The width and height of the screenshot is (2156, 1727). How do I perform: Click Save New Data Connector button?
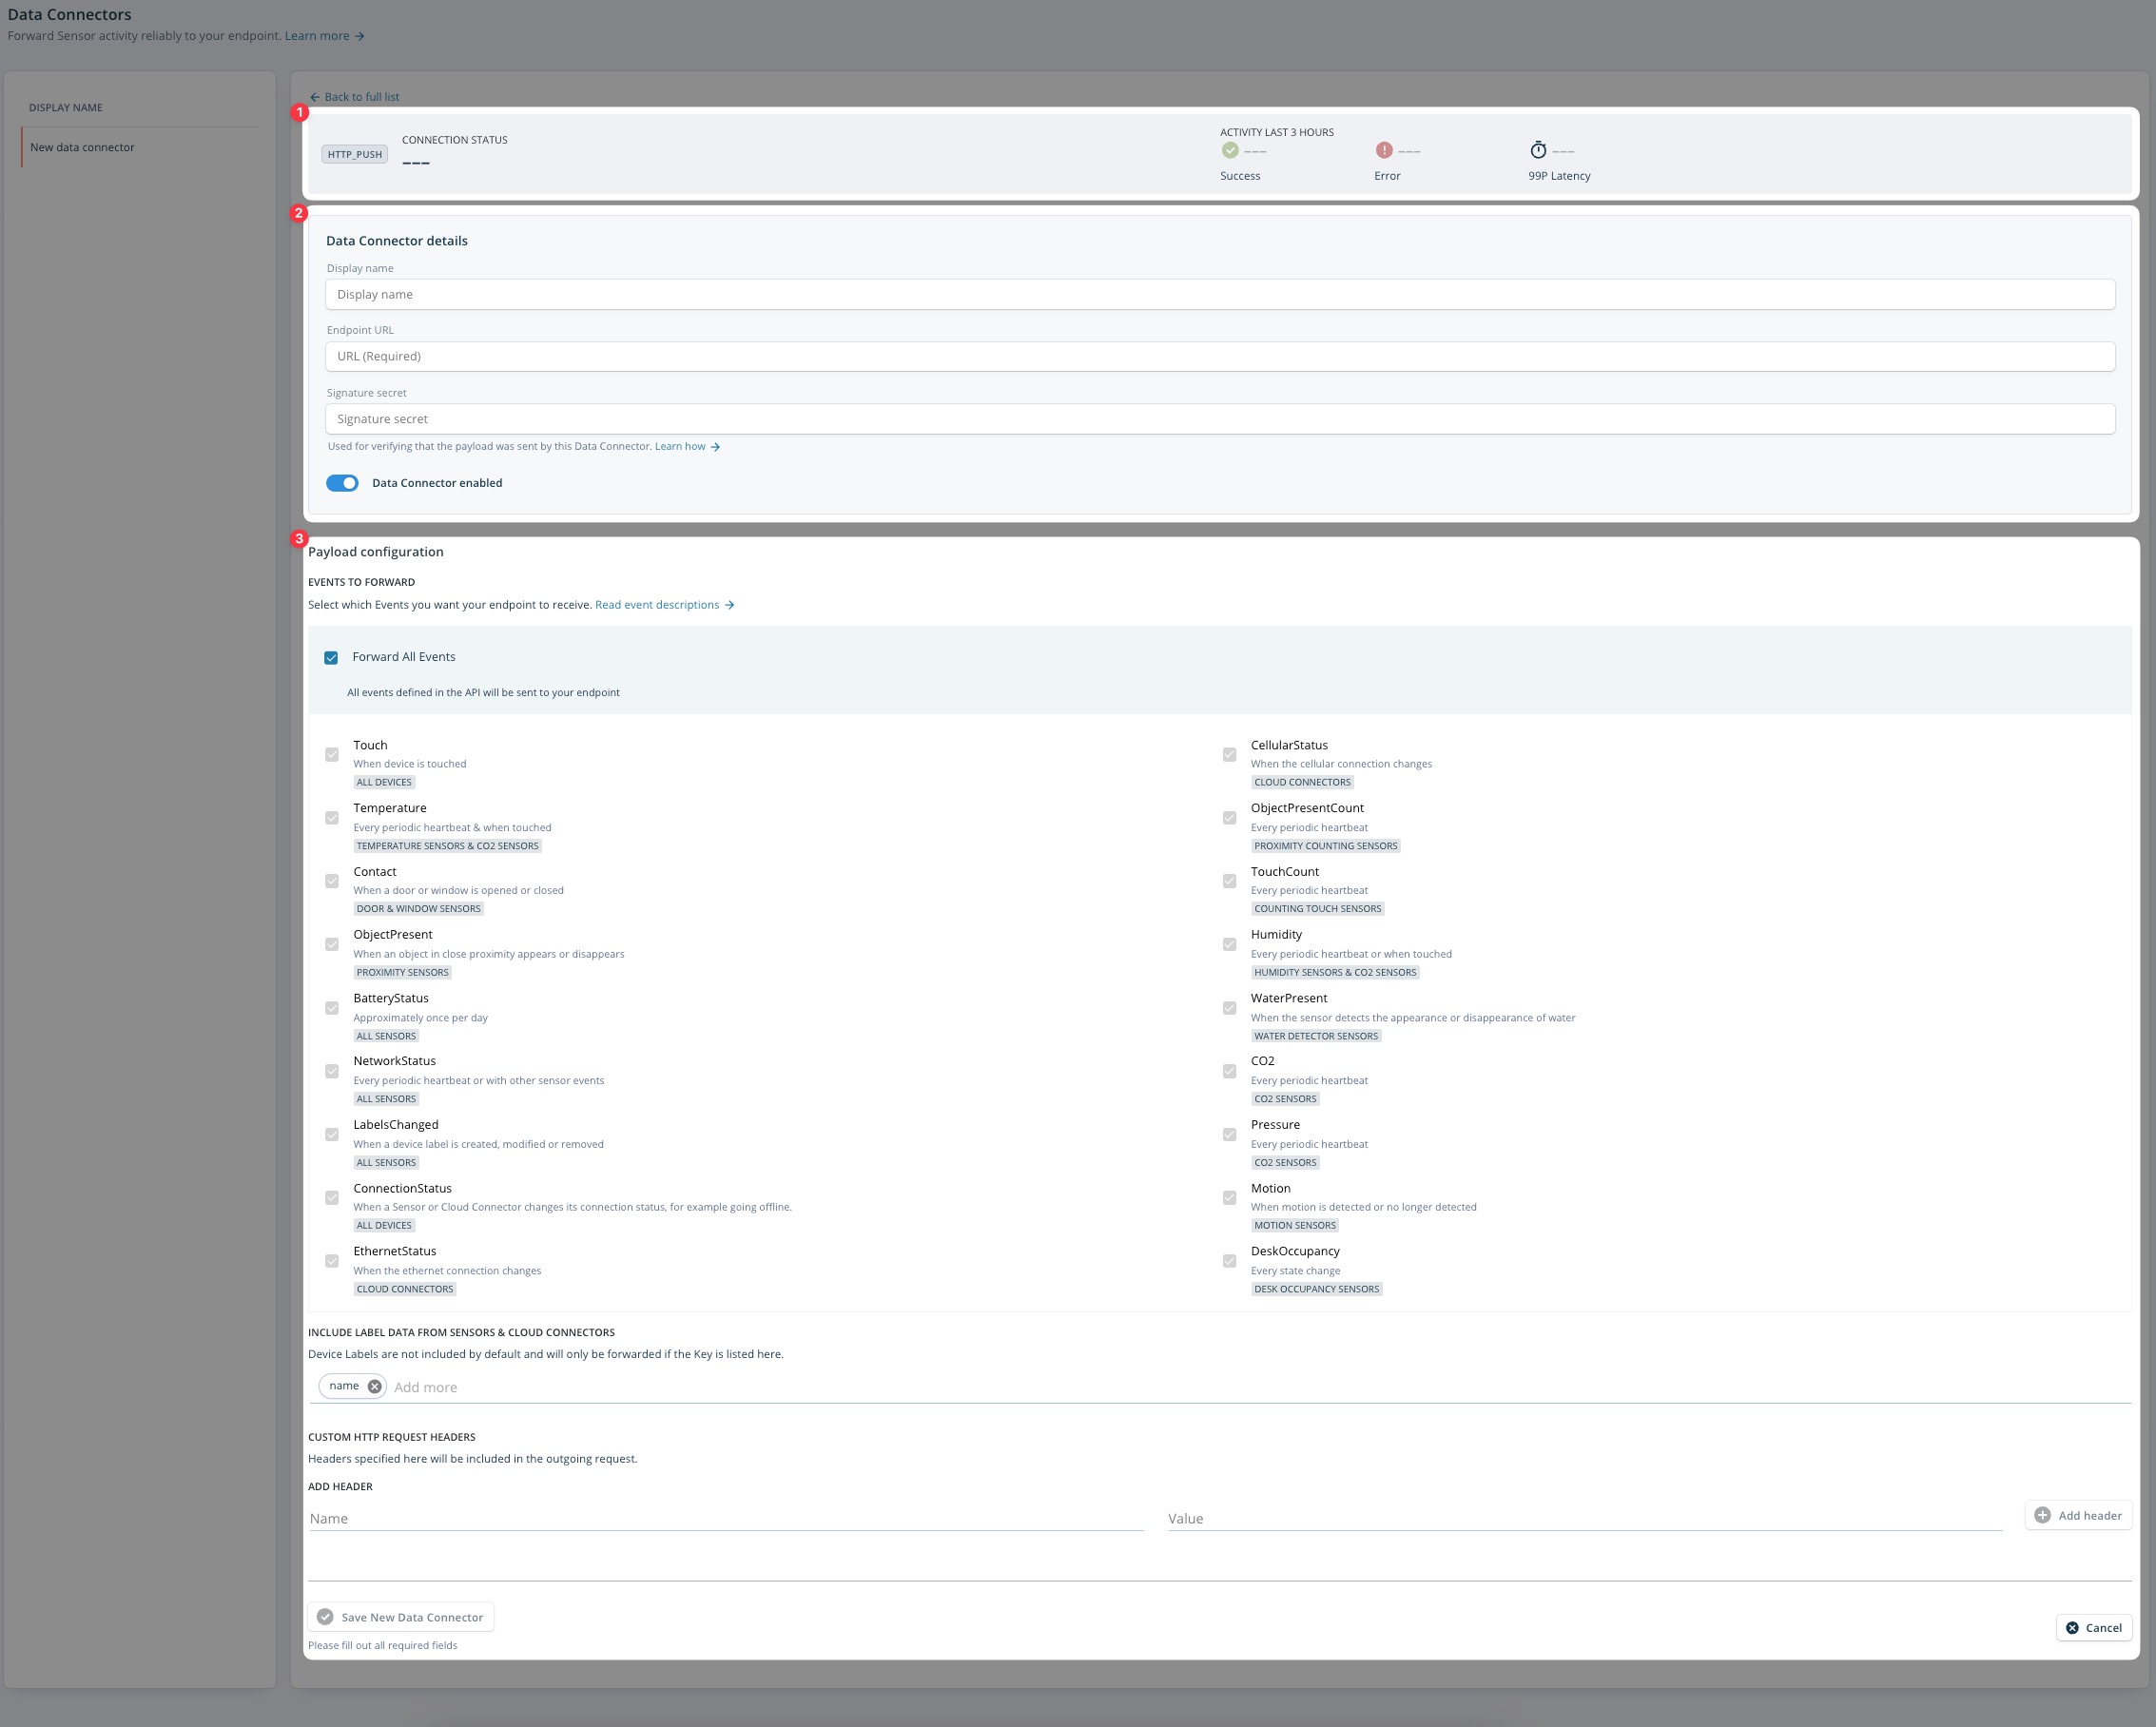(x=400, y=1617)
